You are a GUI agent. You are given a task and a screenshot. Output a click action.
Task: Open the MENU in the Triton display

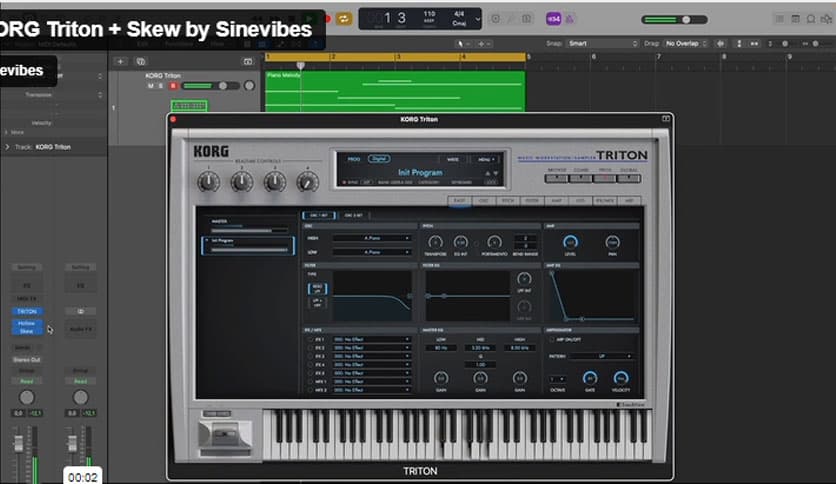[485, 159]
